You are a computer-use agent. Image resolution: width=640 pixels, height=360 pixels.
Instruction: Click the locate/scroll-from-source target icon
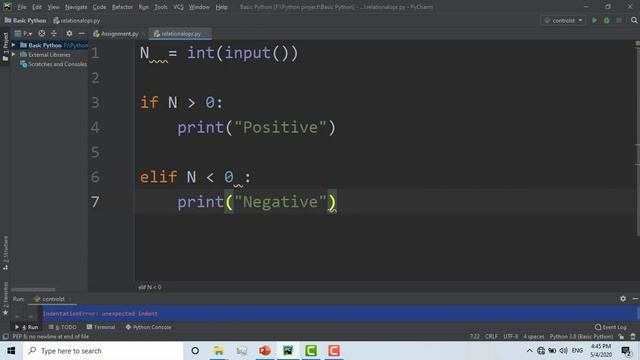[42, 33]
